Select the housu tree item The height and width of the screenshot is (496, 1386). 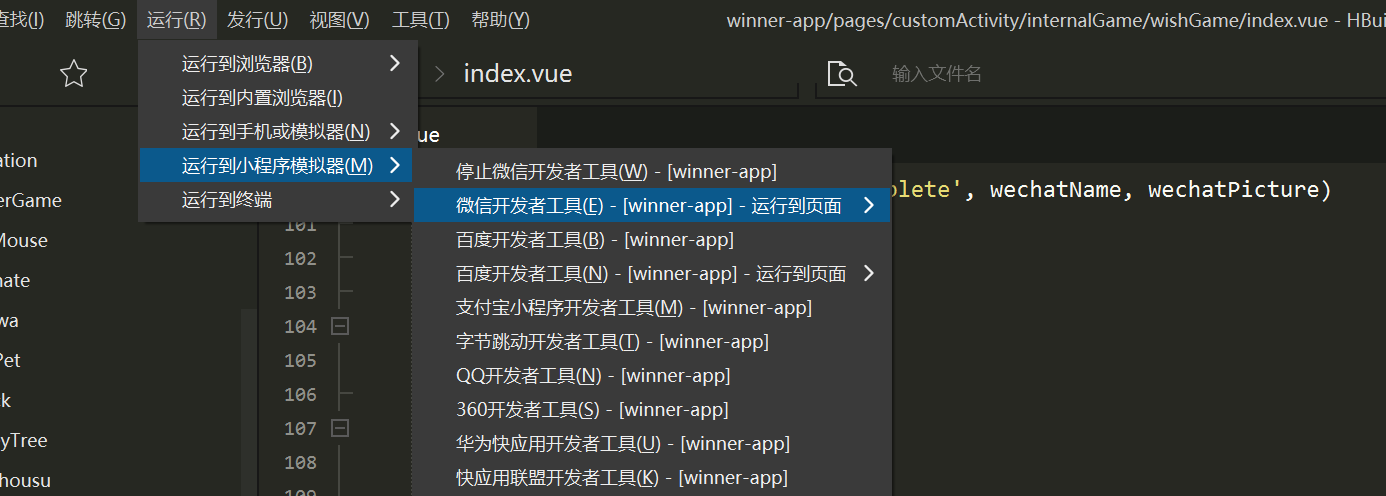(x=25, y=480)
